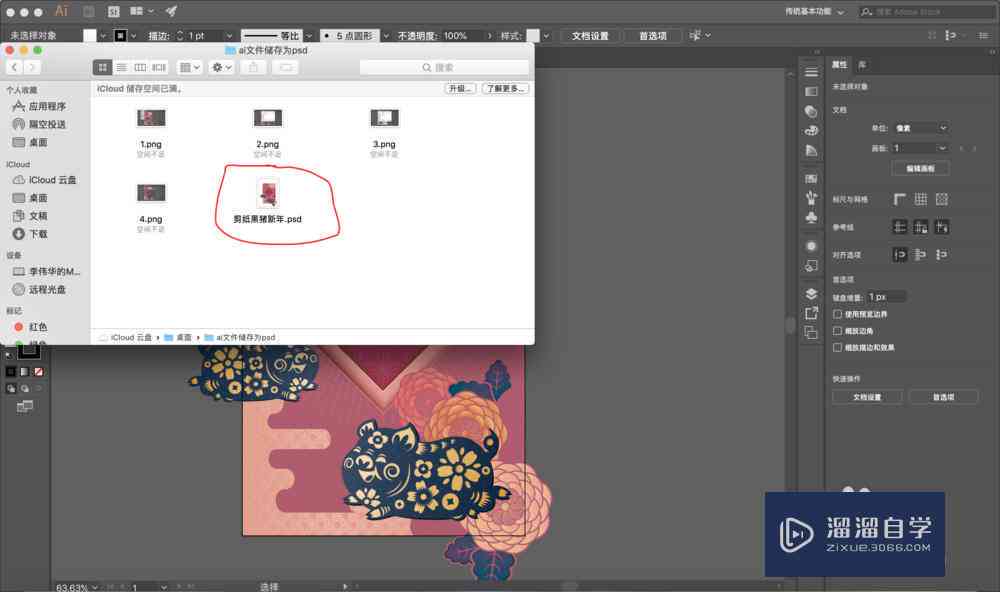The image size is (1000, 592).
Task: Click the fill color swatch in control bar
Action: pos(90,36)
